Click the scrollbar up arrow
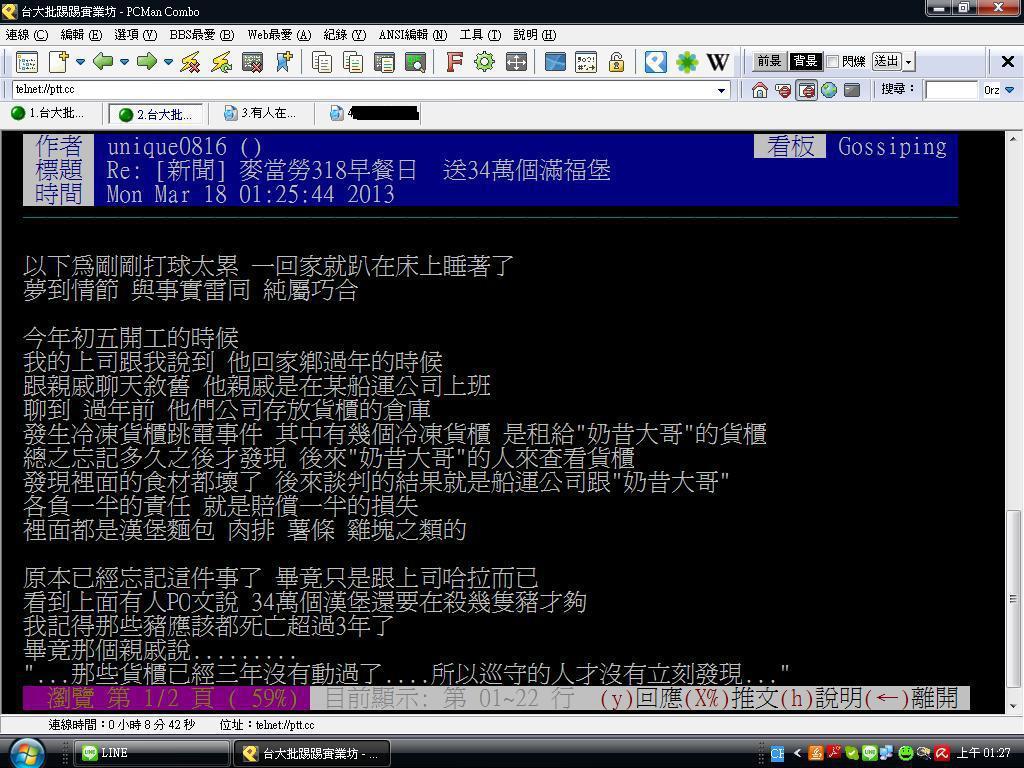Image resolution: width=1024 pixels, height=768 pixels. click(1013, 139)
